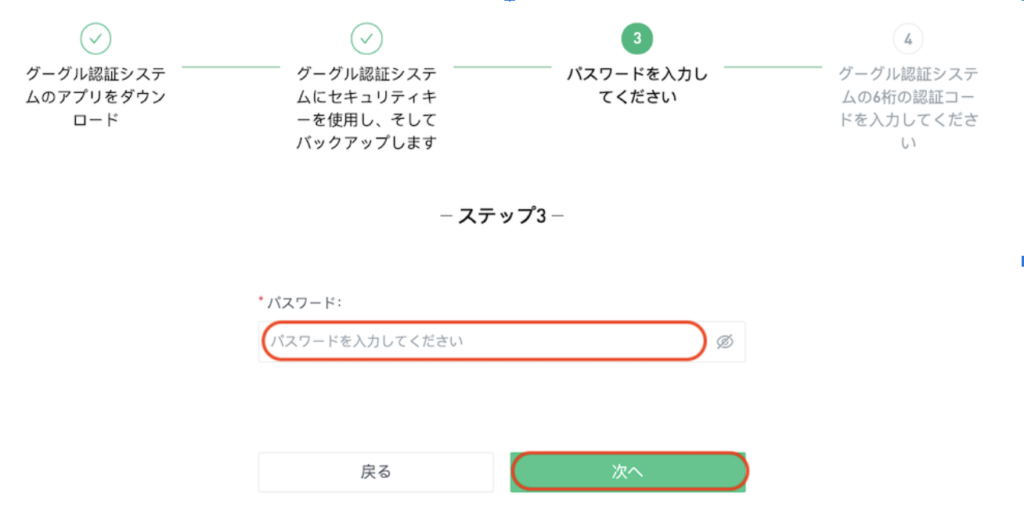Click the red required asterisk by パスワード
1024x521 pixels.
point(261,301)
